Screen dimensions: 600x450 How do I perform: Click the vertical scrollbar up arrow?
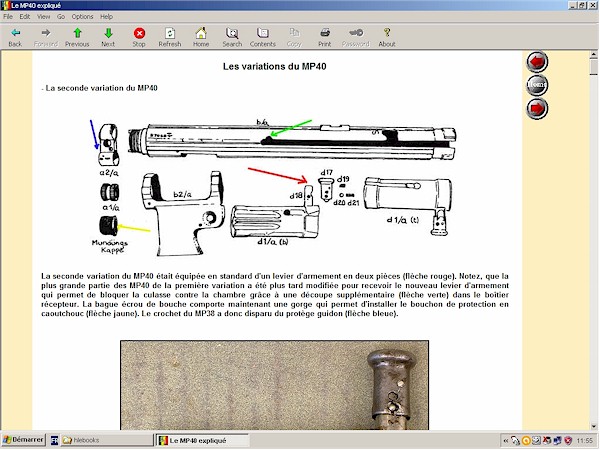click(x=594, y=55)
